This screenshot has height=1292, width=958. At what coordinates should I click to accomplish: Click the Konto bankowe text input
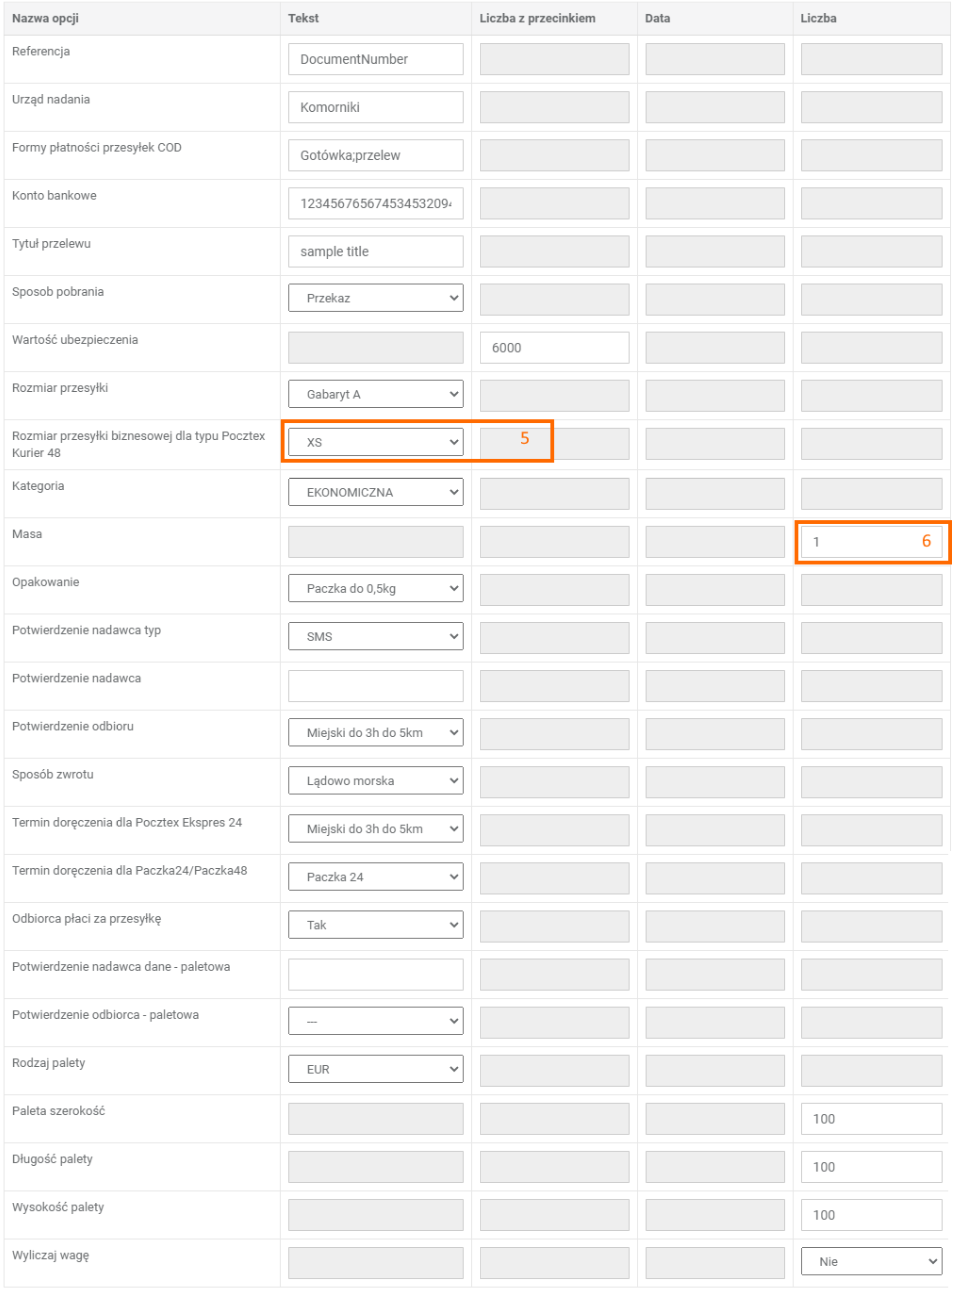click(x=375, y=203)
